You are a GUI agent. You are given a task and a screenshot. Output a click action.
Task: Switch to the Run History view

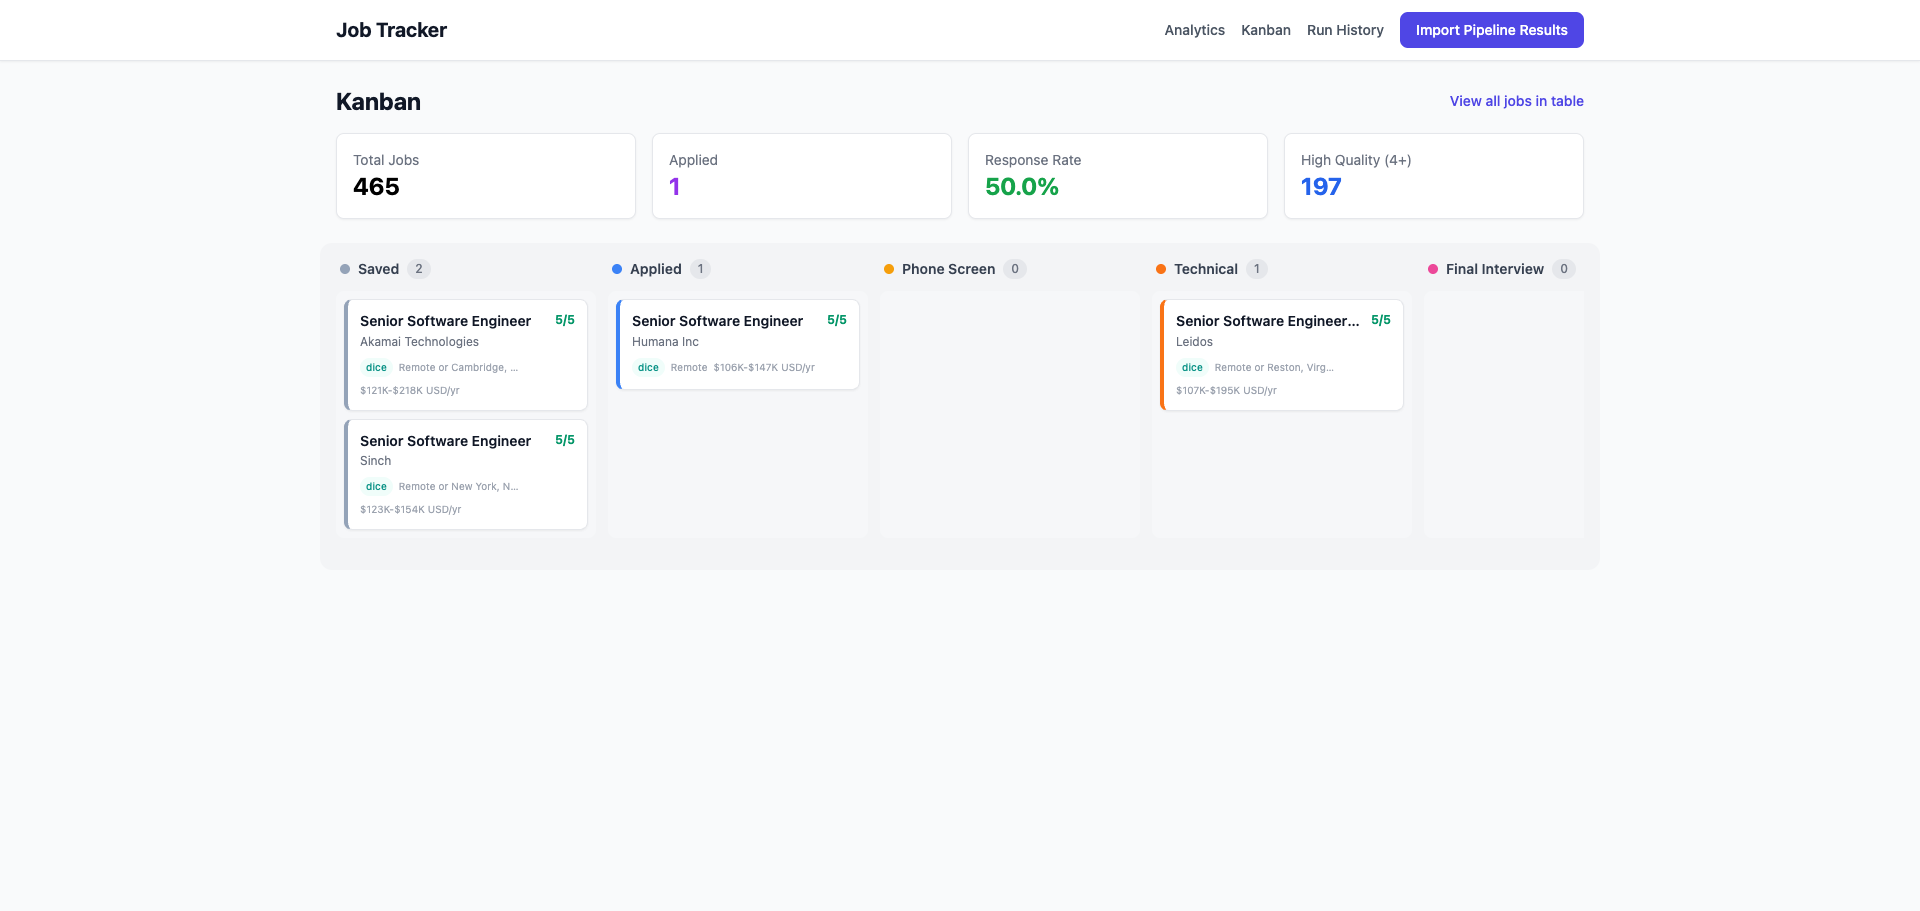point(1345,30)
